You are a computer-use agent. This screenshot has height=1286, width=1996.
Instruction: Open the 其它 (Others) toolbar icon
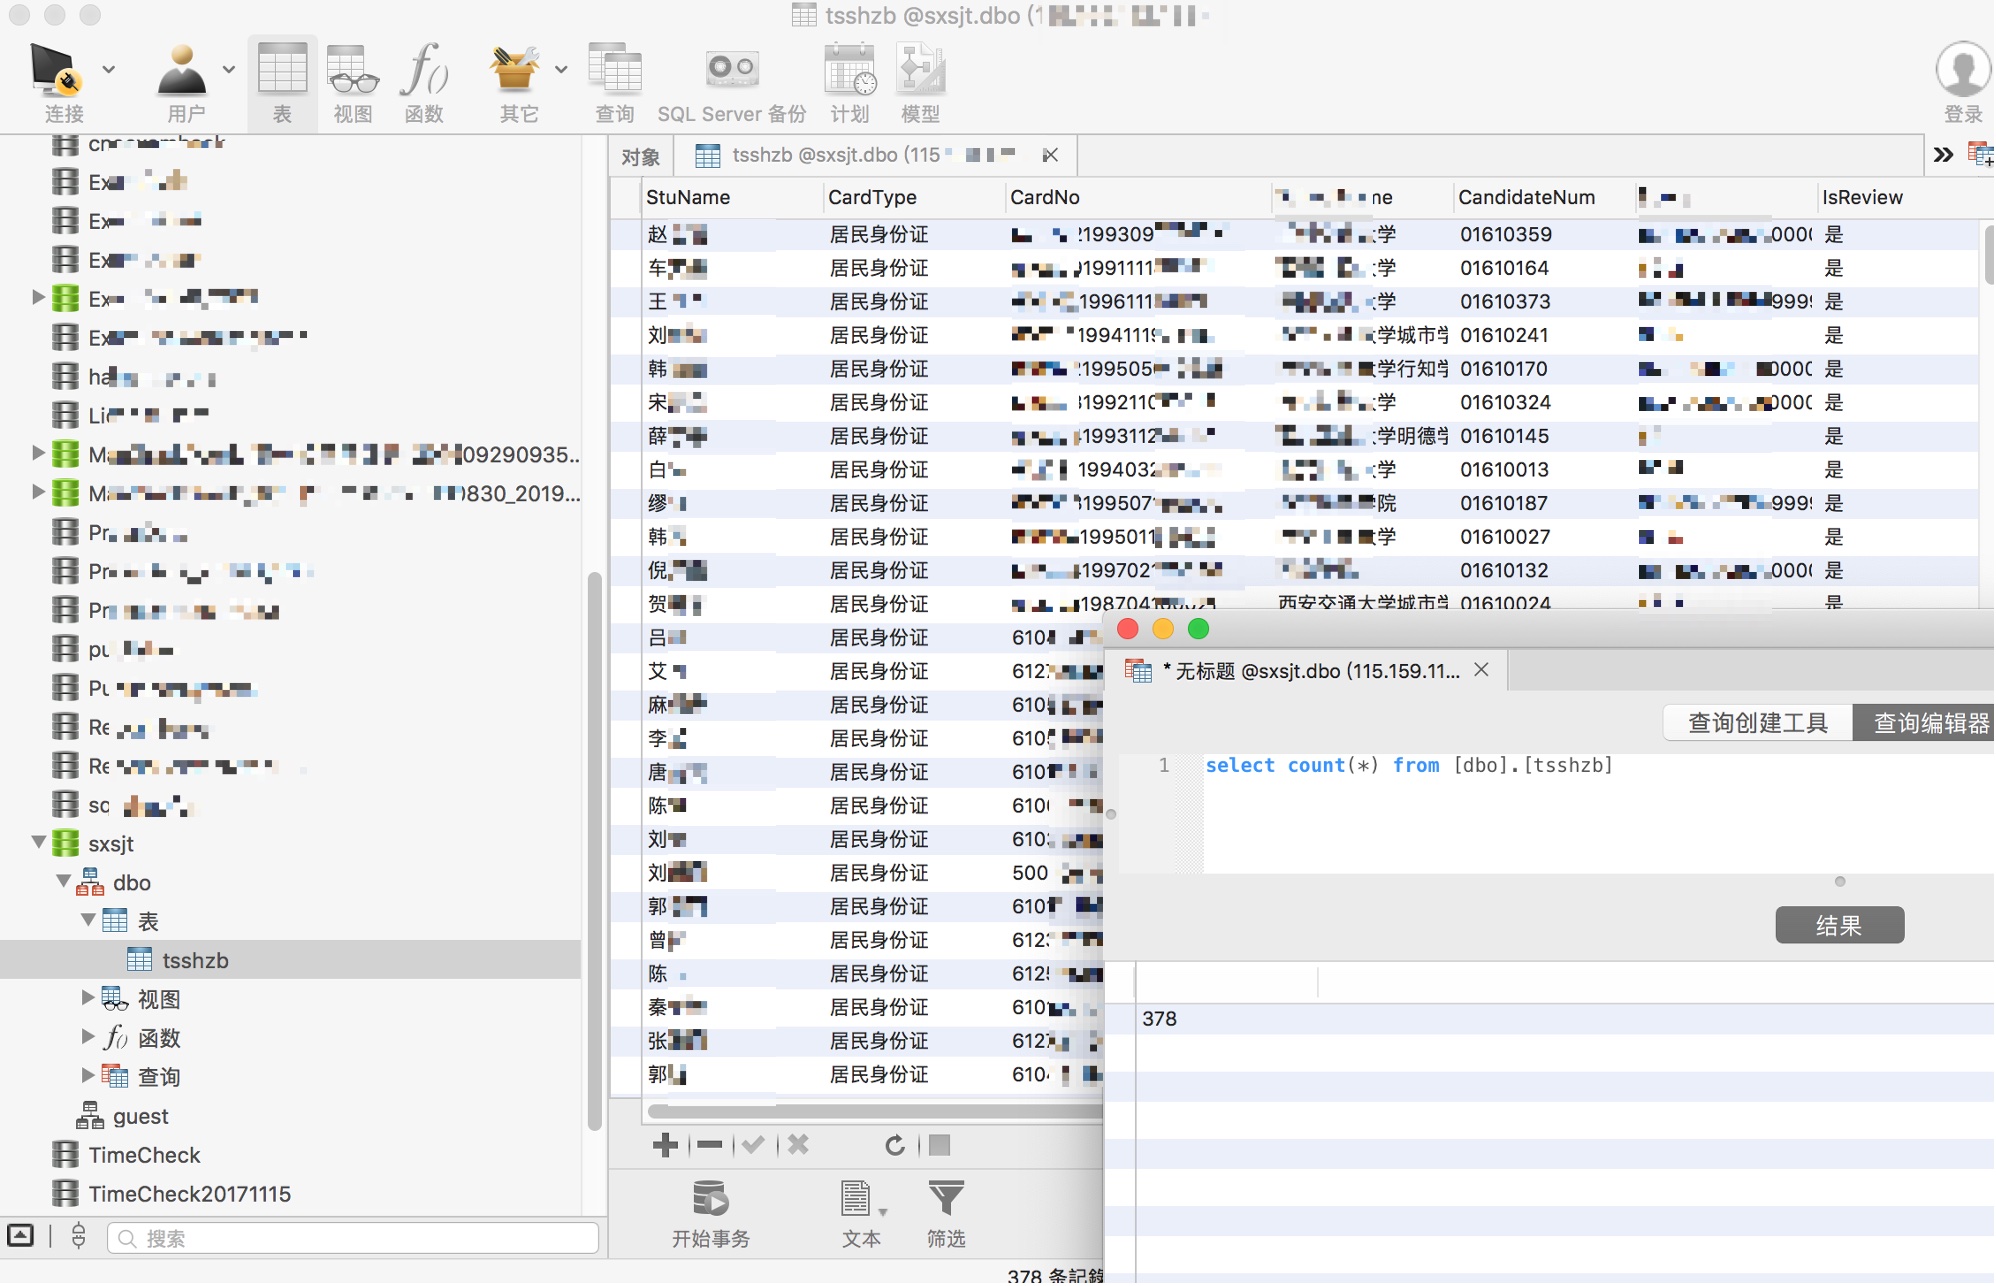[x=516, y=70]
